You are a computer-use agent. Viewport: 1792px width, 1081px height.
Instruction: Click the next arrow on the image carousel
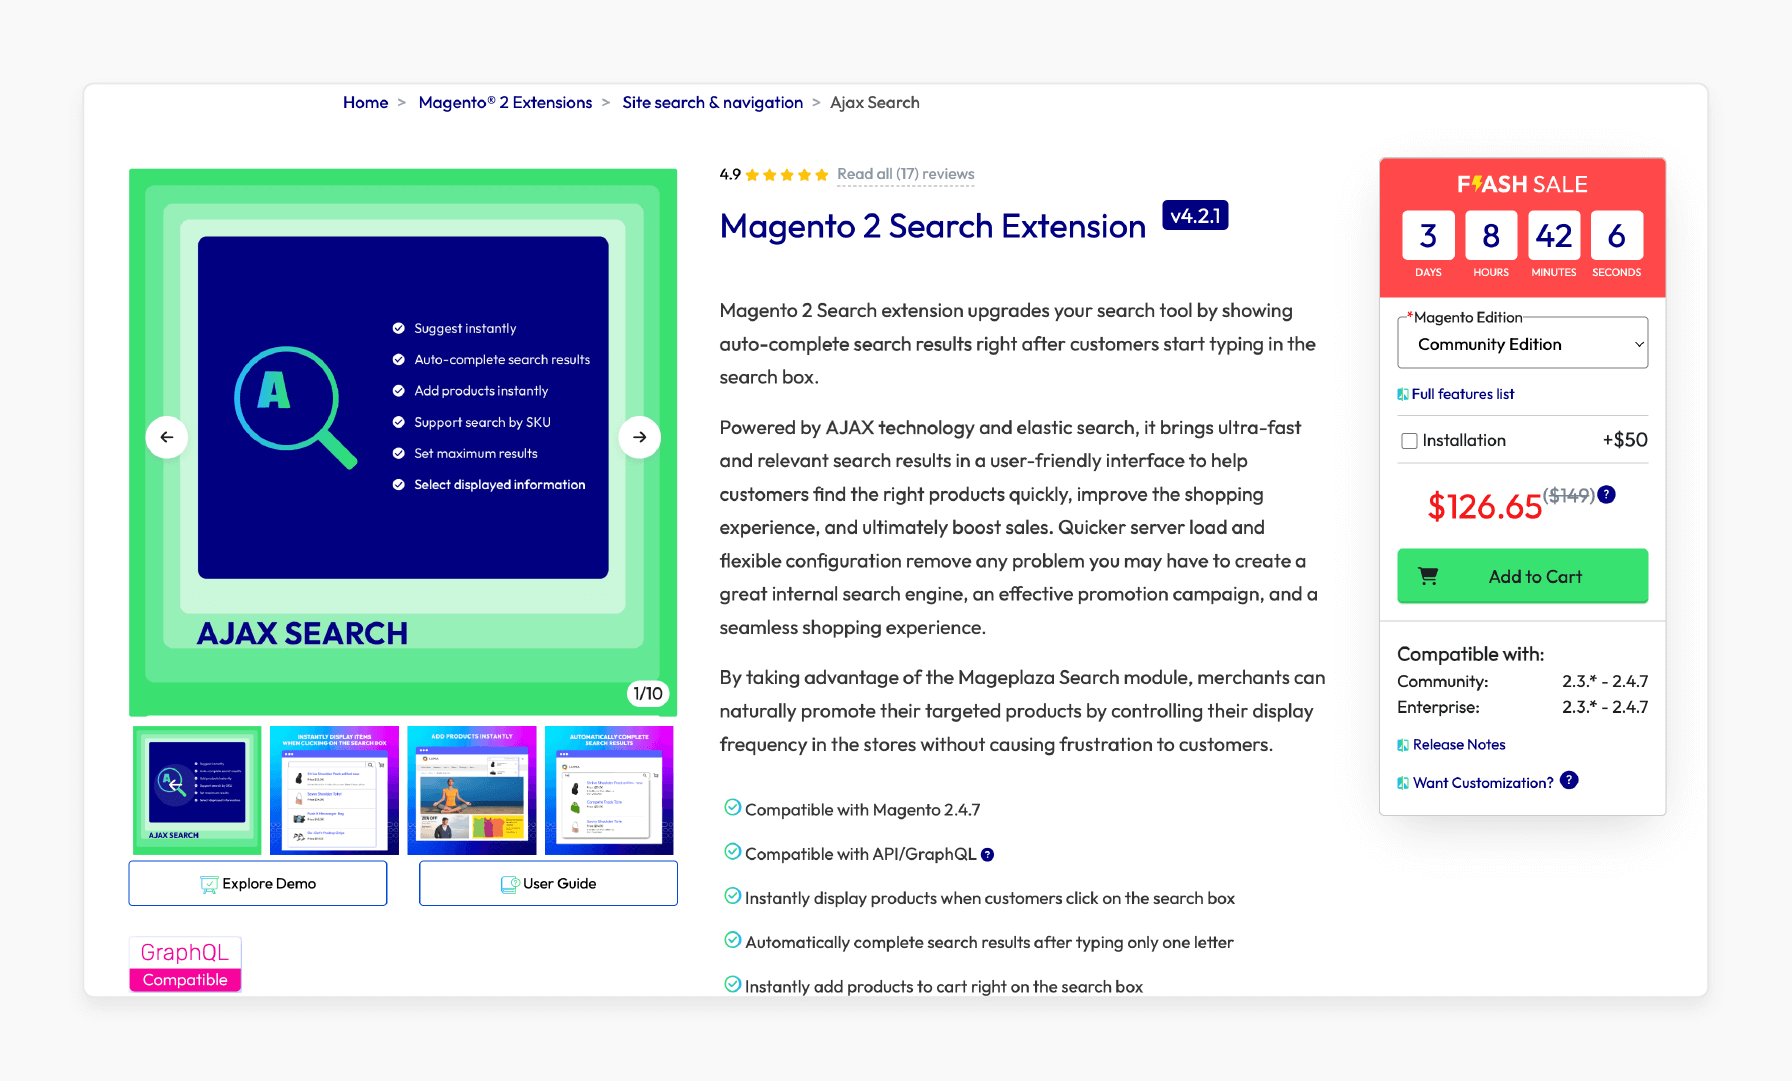click(x=639, y=437)
